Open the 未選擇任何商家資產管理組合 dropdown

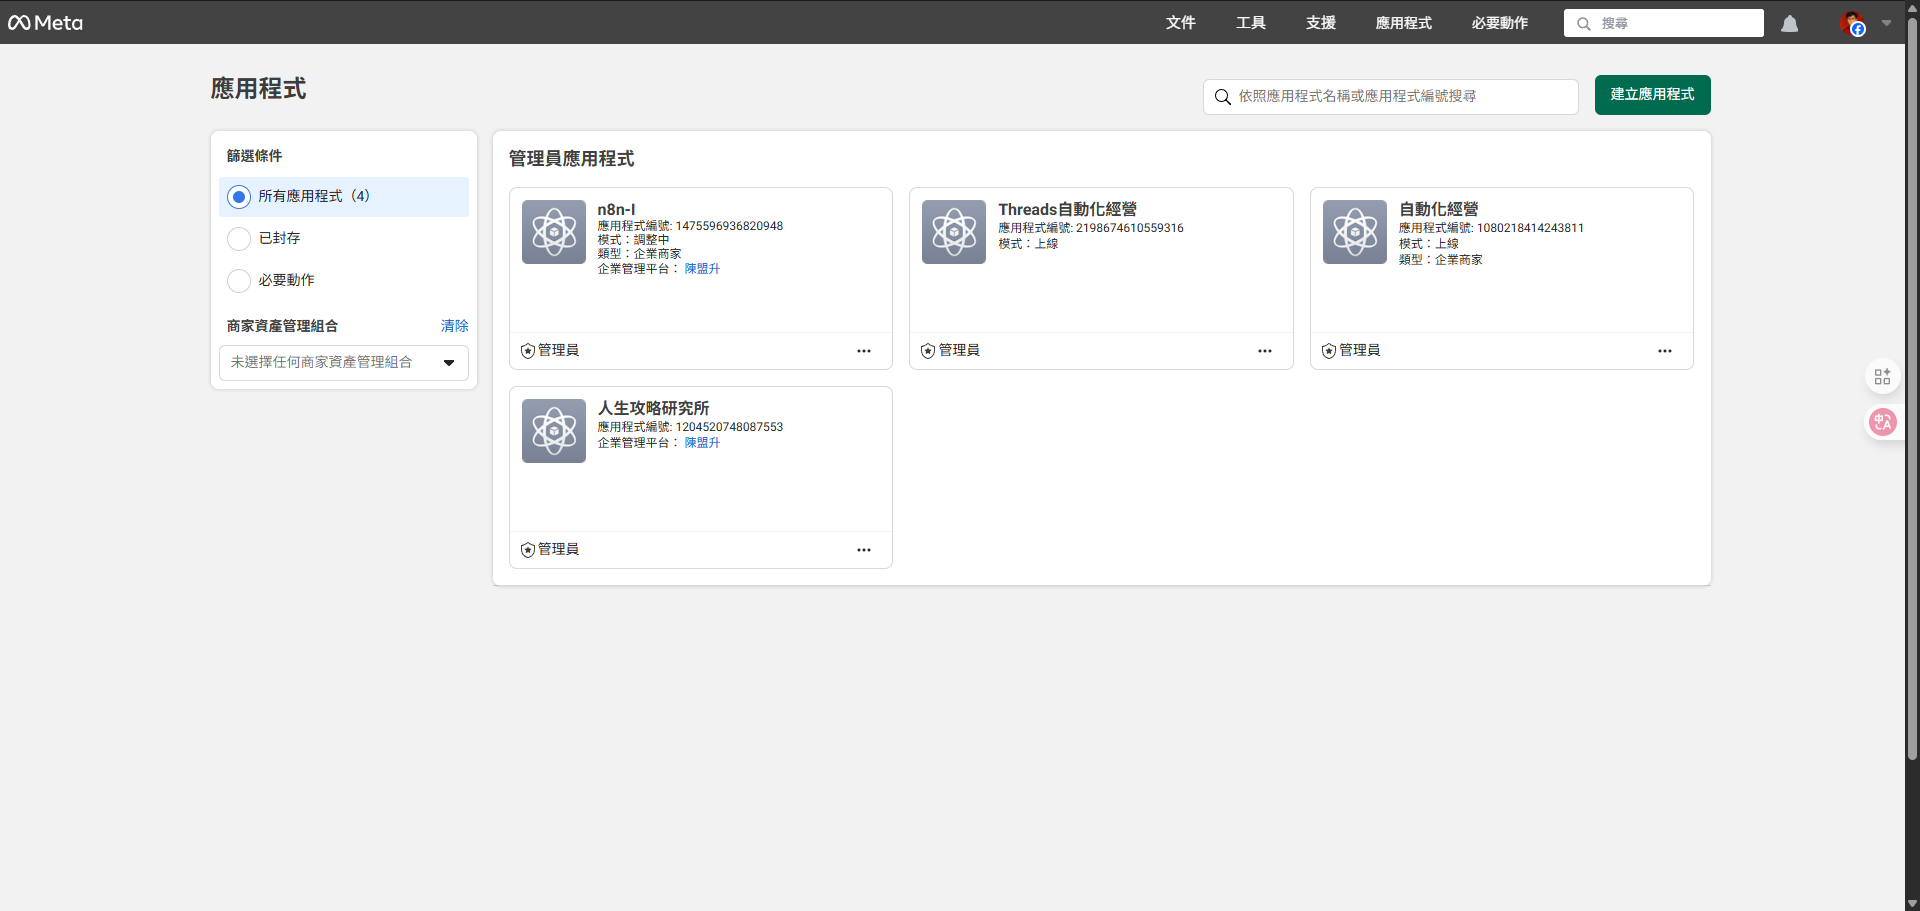pyautogui.click(x=343, y=362)
